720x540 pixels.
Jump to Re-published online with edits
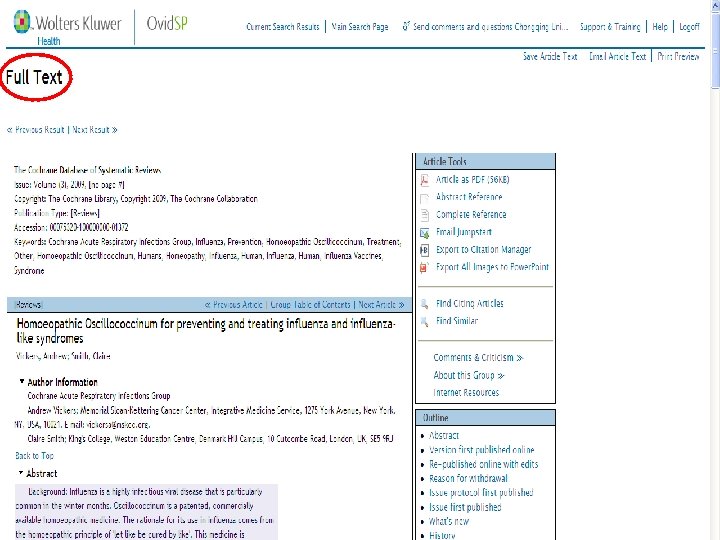[484, 464]
